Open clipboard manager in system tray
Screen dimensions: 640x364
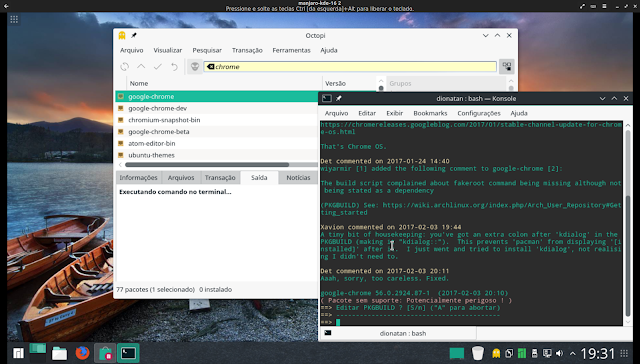[509, 353]
